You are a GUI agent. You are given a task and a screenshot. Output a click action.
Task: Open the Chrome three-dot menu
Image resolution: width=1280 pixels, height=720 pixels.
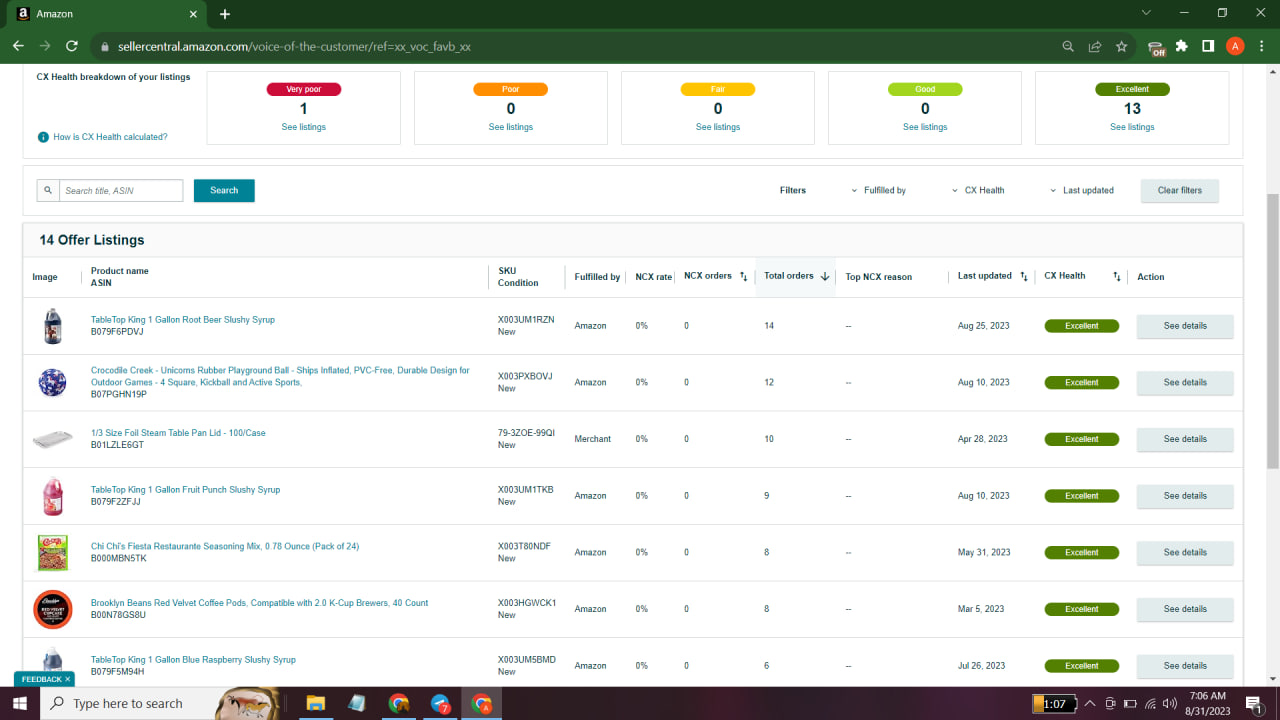pyautogui.click(x=1261, y=46)
